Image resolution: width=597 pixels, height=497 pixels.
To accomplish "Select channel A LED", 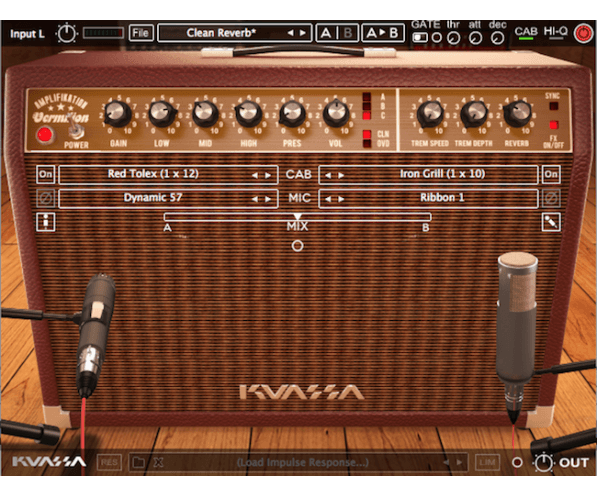I will 367,97.
